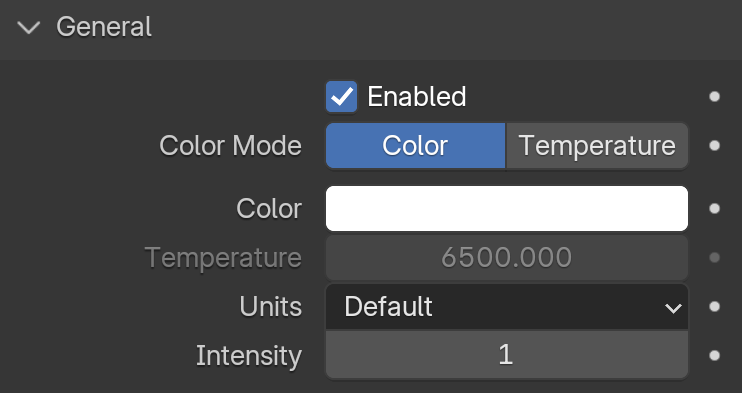Click the Units row label
Viewport: 742px width, 393px height.
pos(271,307)
